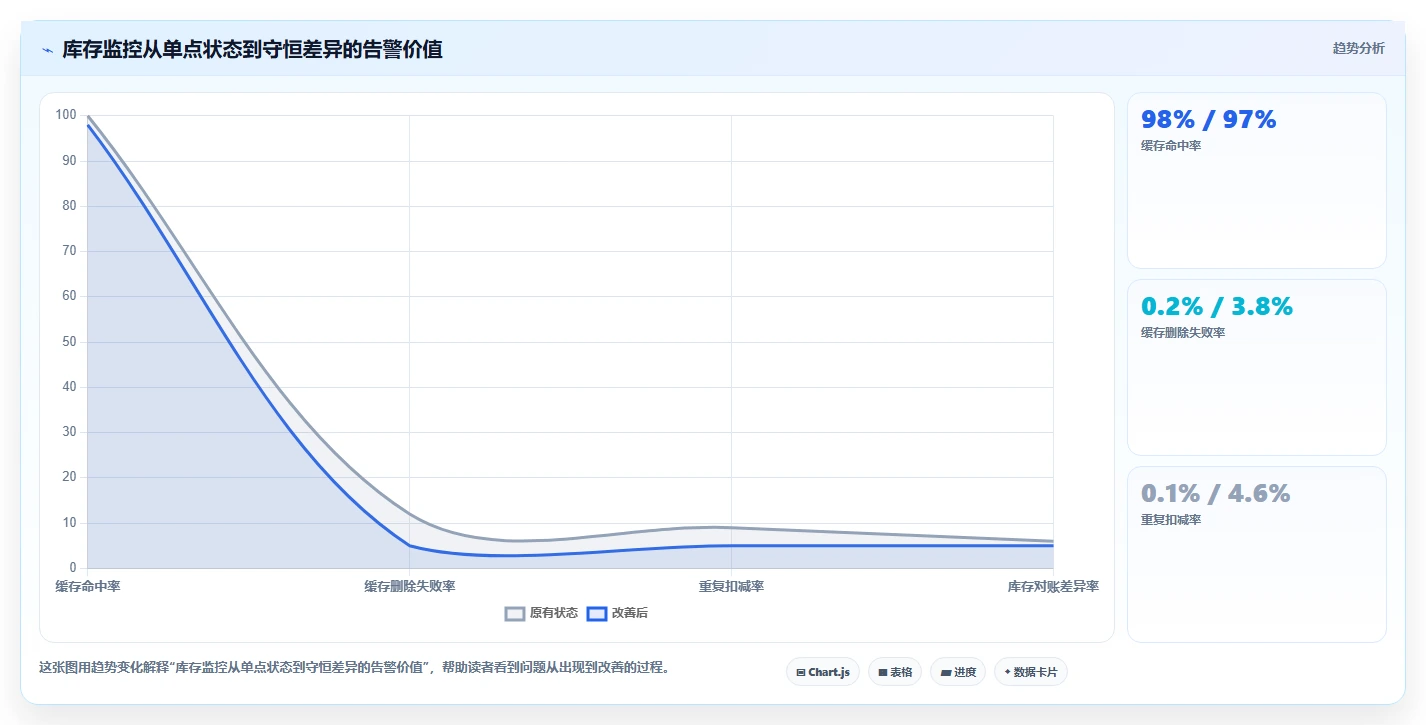Toggle the 改善后 legend item
The height and width of the screenshot is (725, 1426).
pyautogui.click(x=617, y=613)
